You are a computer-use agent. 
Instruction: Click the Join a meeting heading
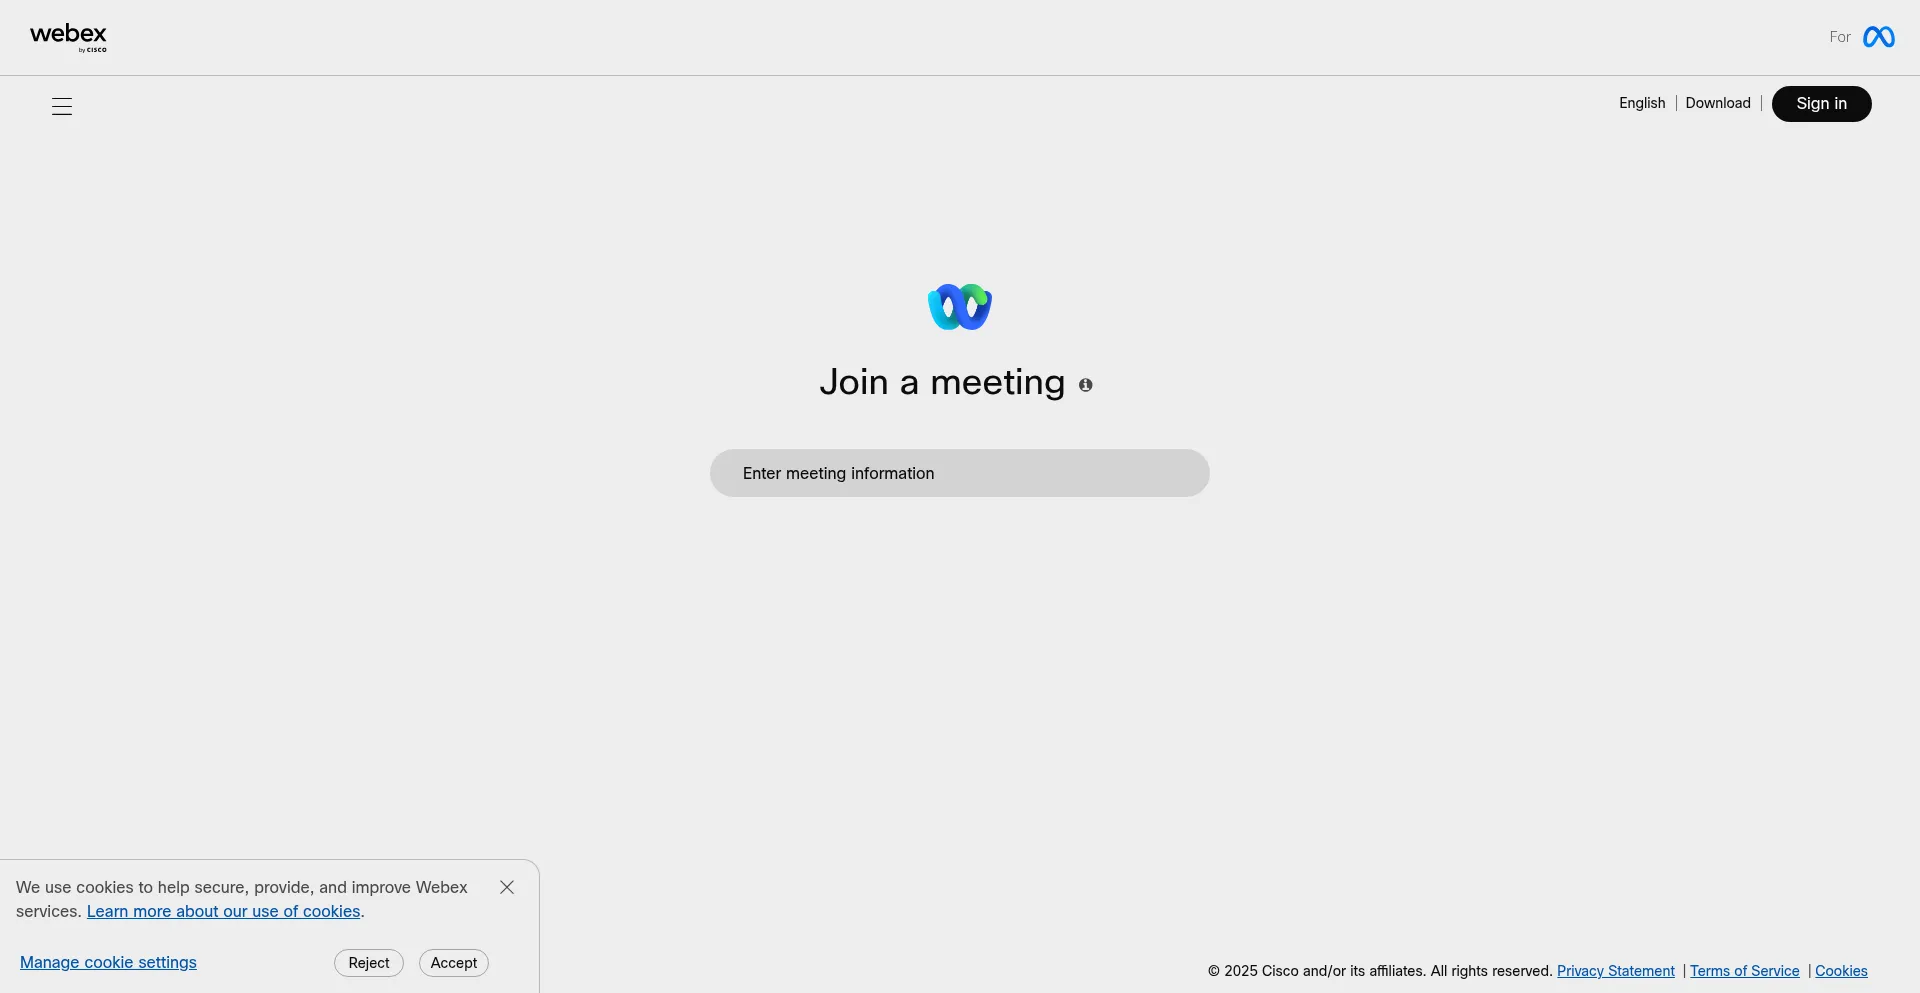942,382
